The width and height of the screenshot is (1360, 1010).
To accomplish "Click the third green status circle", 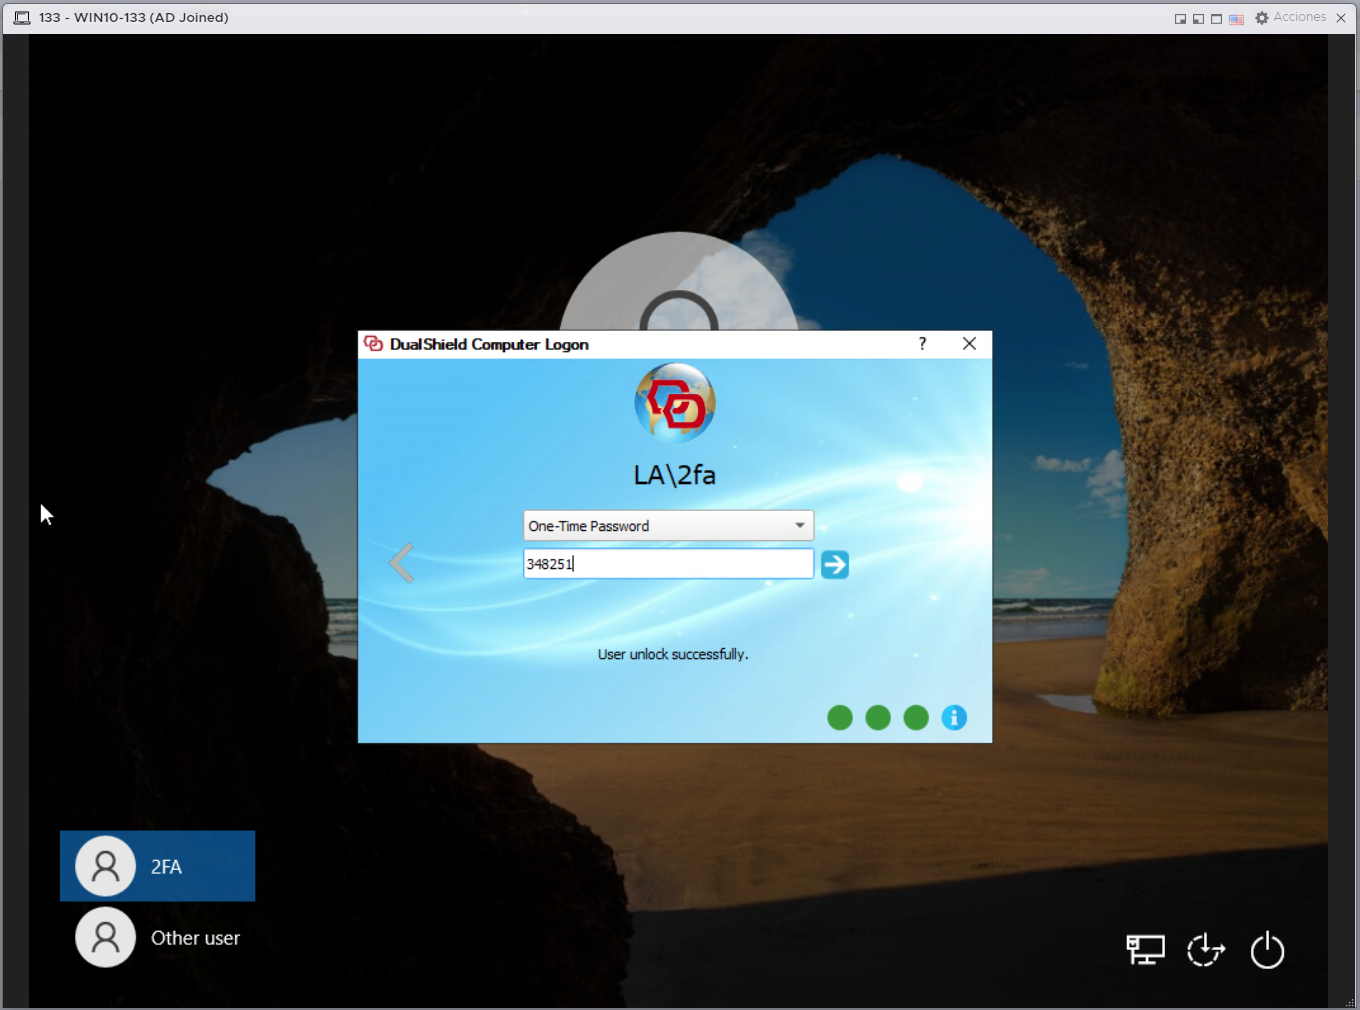I will 916,717.
